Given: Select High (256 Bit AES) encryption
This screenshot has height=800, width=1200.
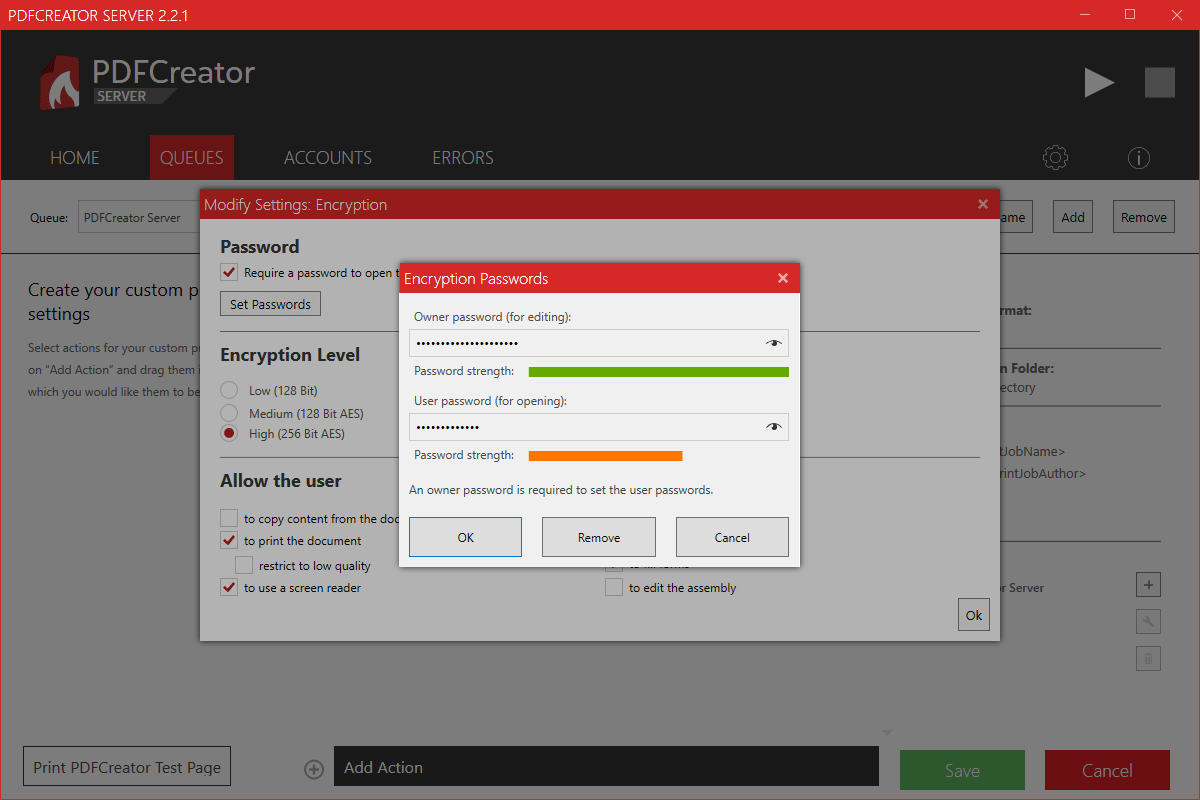Looking at the screenshot, I should pos(229,434).
